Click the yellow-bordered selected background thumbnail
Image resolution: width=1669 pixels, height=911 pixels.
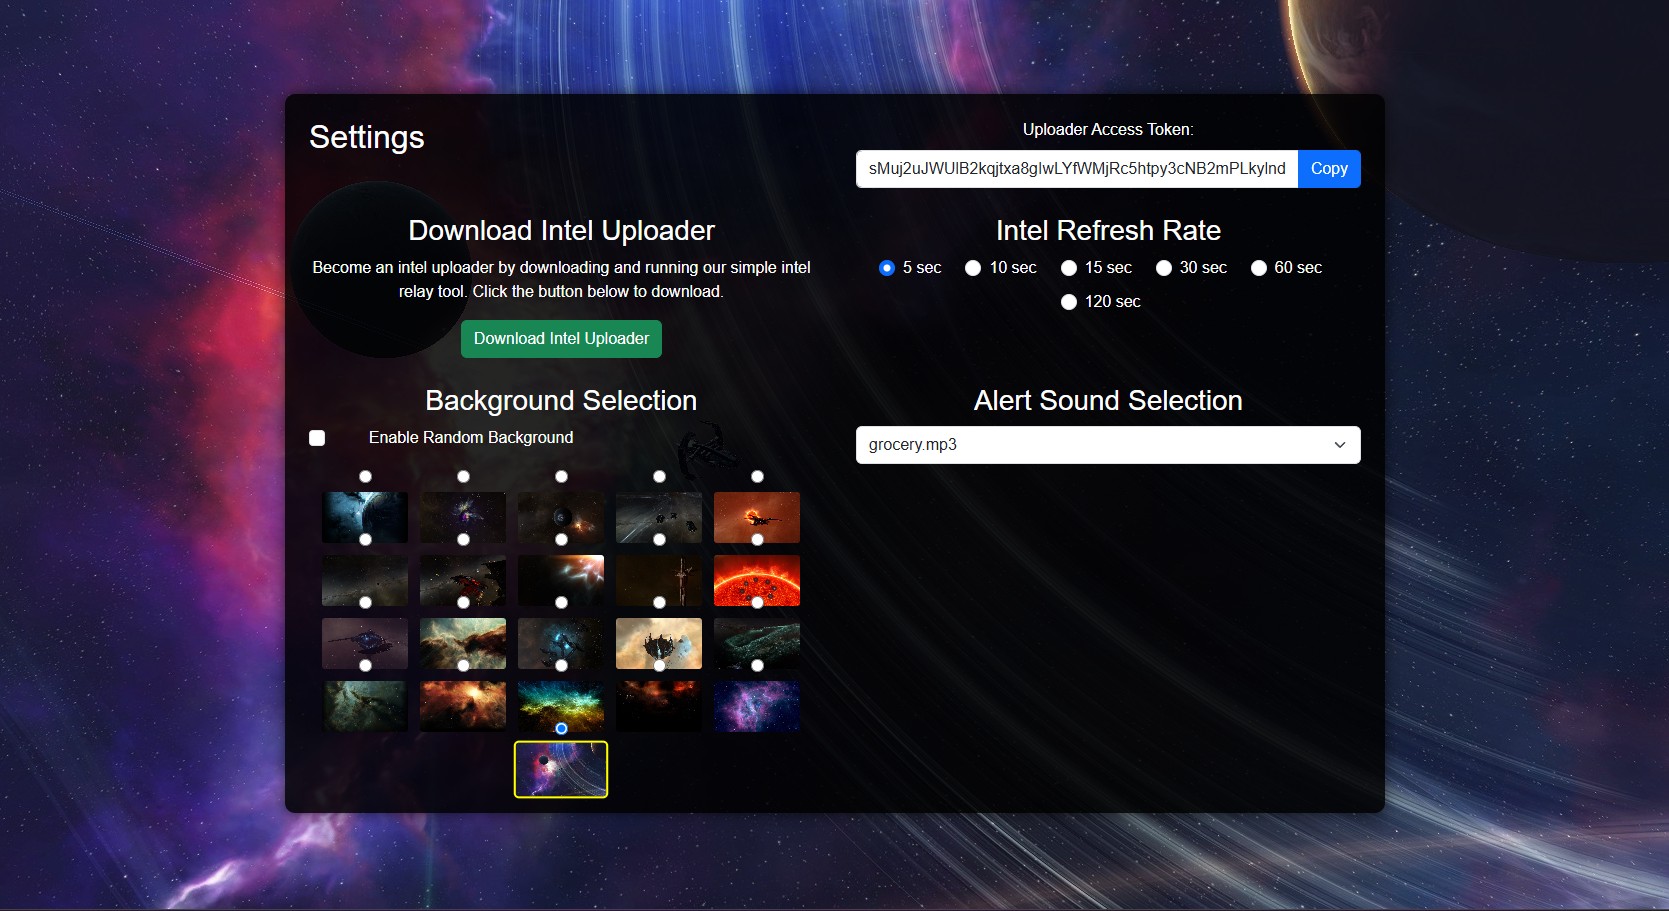[x=561, y=769]
